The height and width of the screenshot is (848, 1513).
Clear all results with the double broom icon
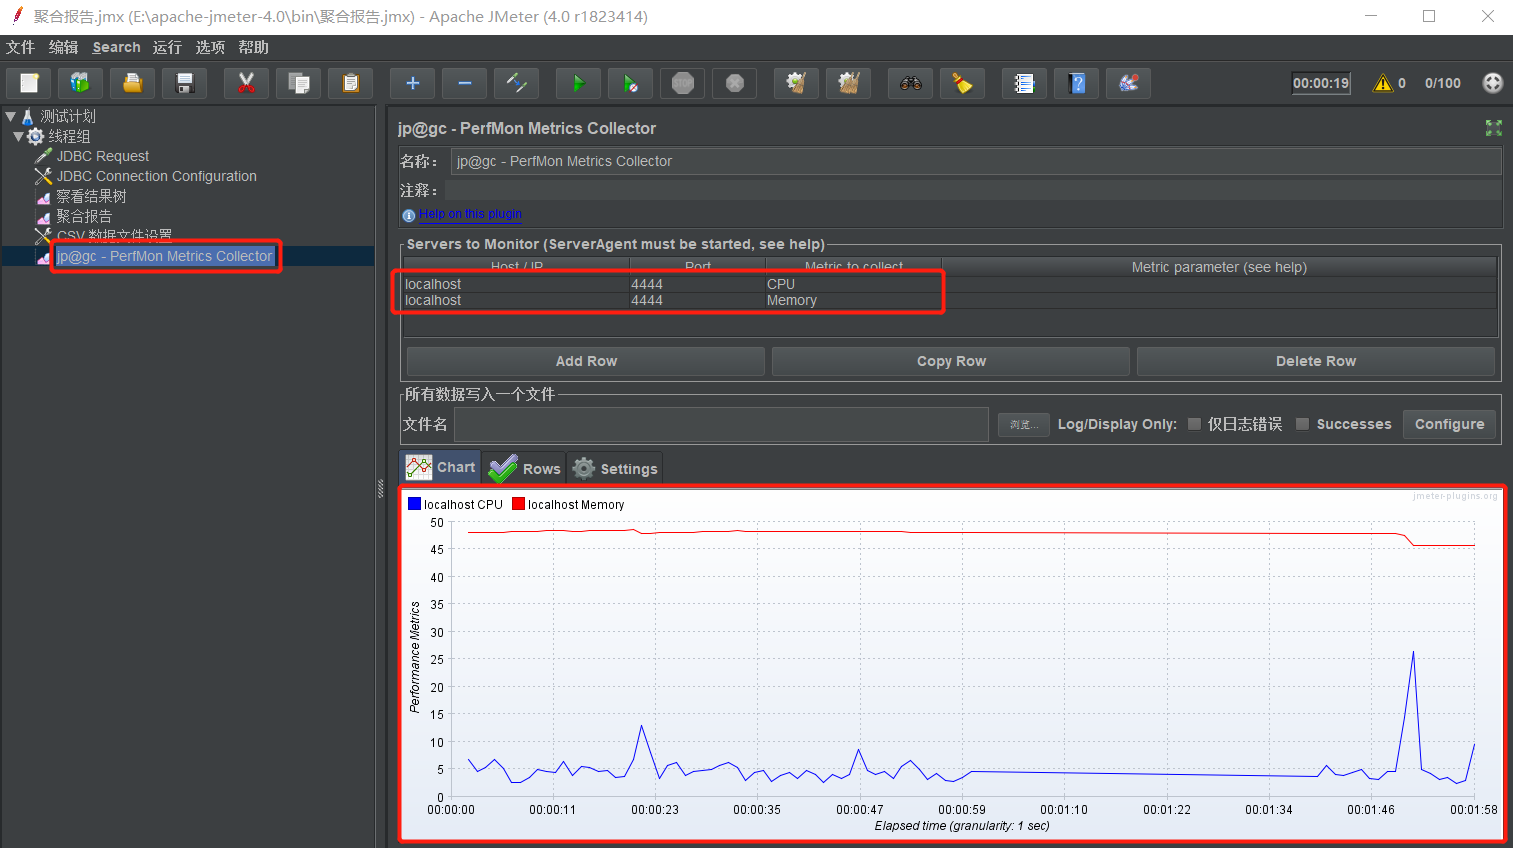849,83
